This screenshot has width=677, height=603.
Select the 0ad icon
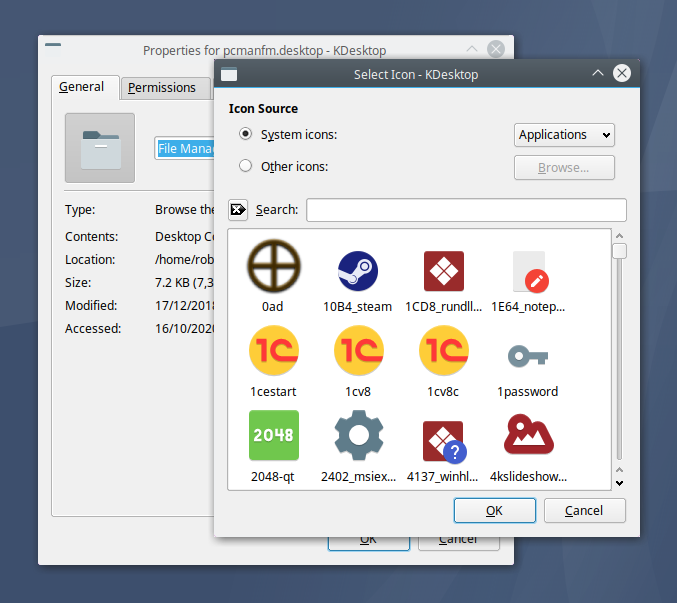tap(273, 266)
